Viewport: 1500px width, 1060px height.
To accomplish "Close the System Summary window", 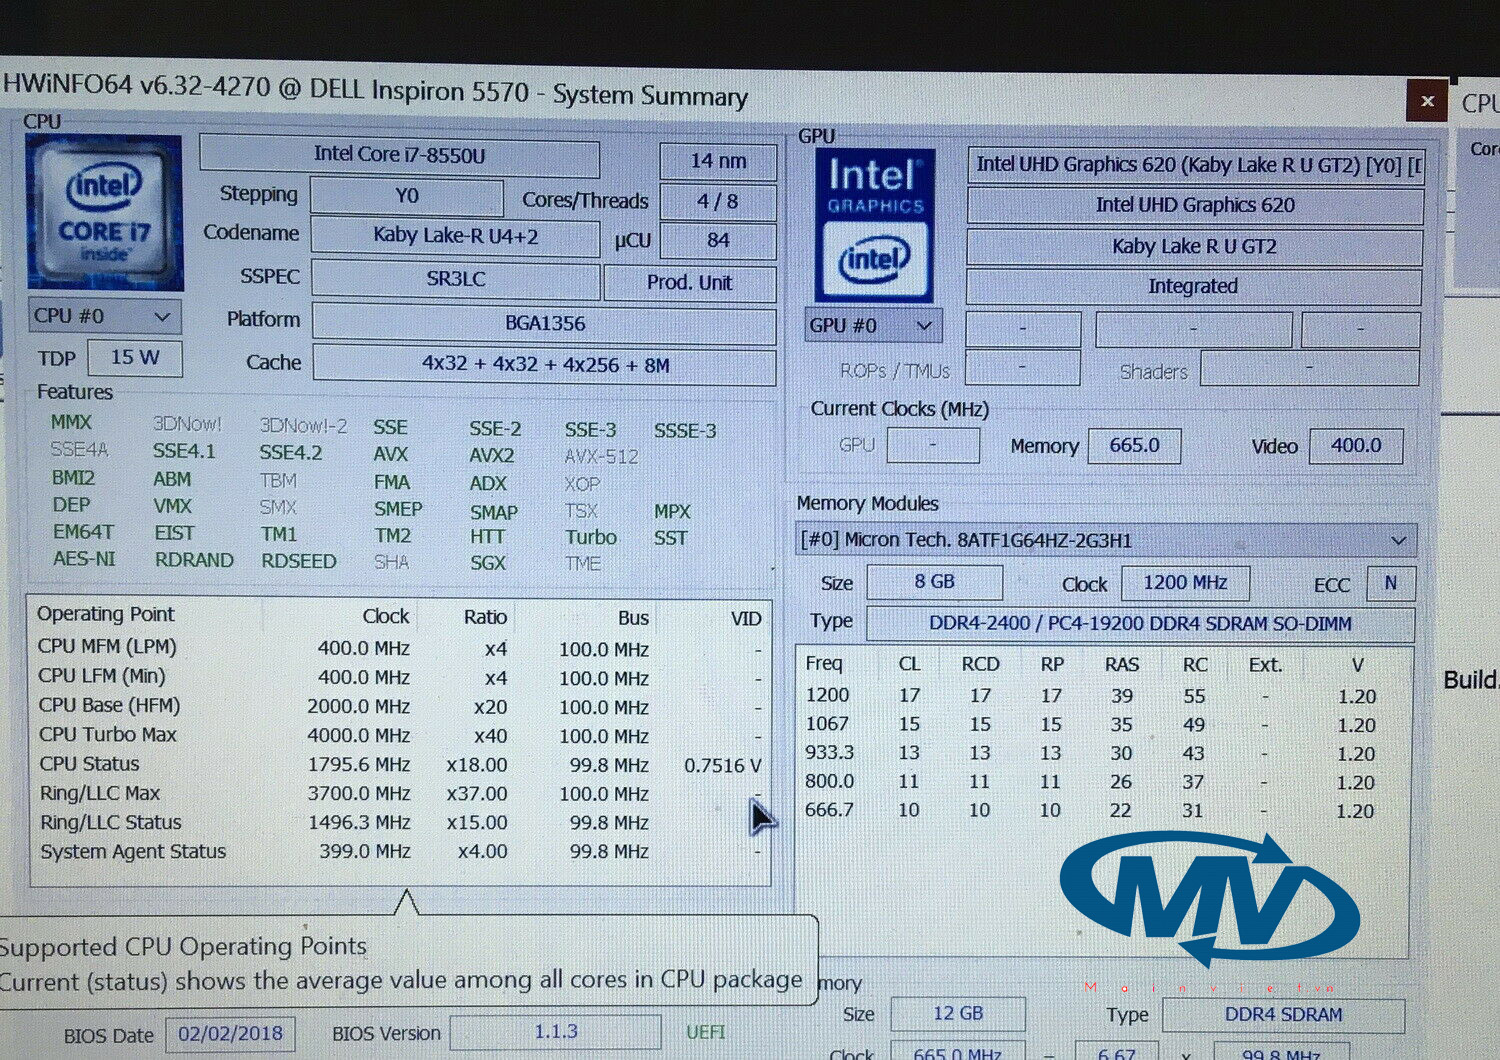I will [1427, 101].
